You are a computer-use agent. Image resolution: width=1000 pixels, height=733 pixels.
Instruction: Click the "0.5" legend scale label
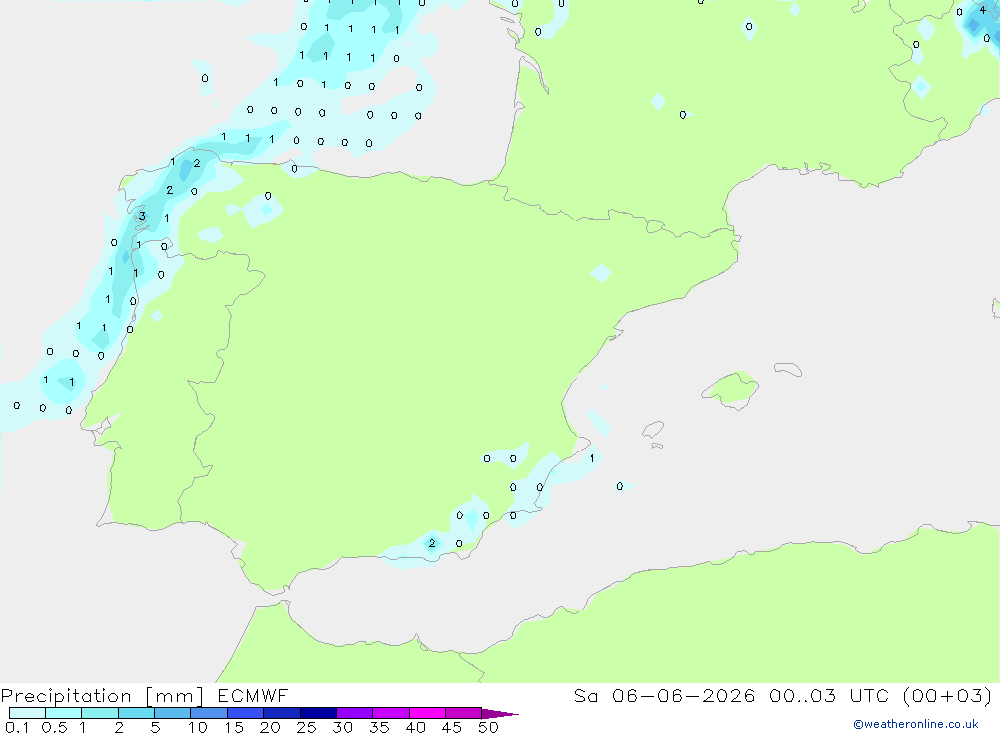click(x=54, y=727)
